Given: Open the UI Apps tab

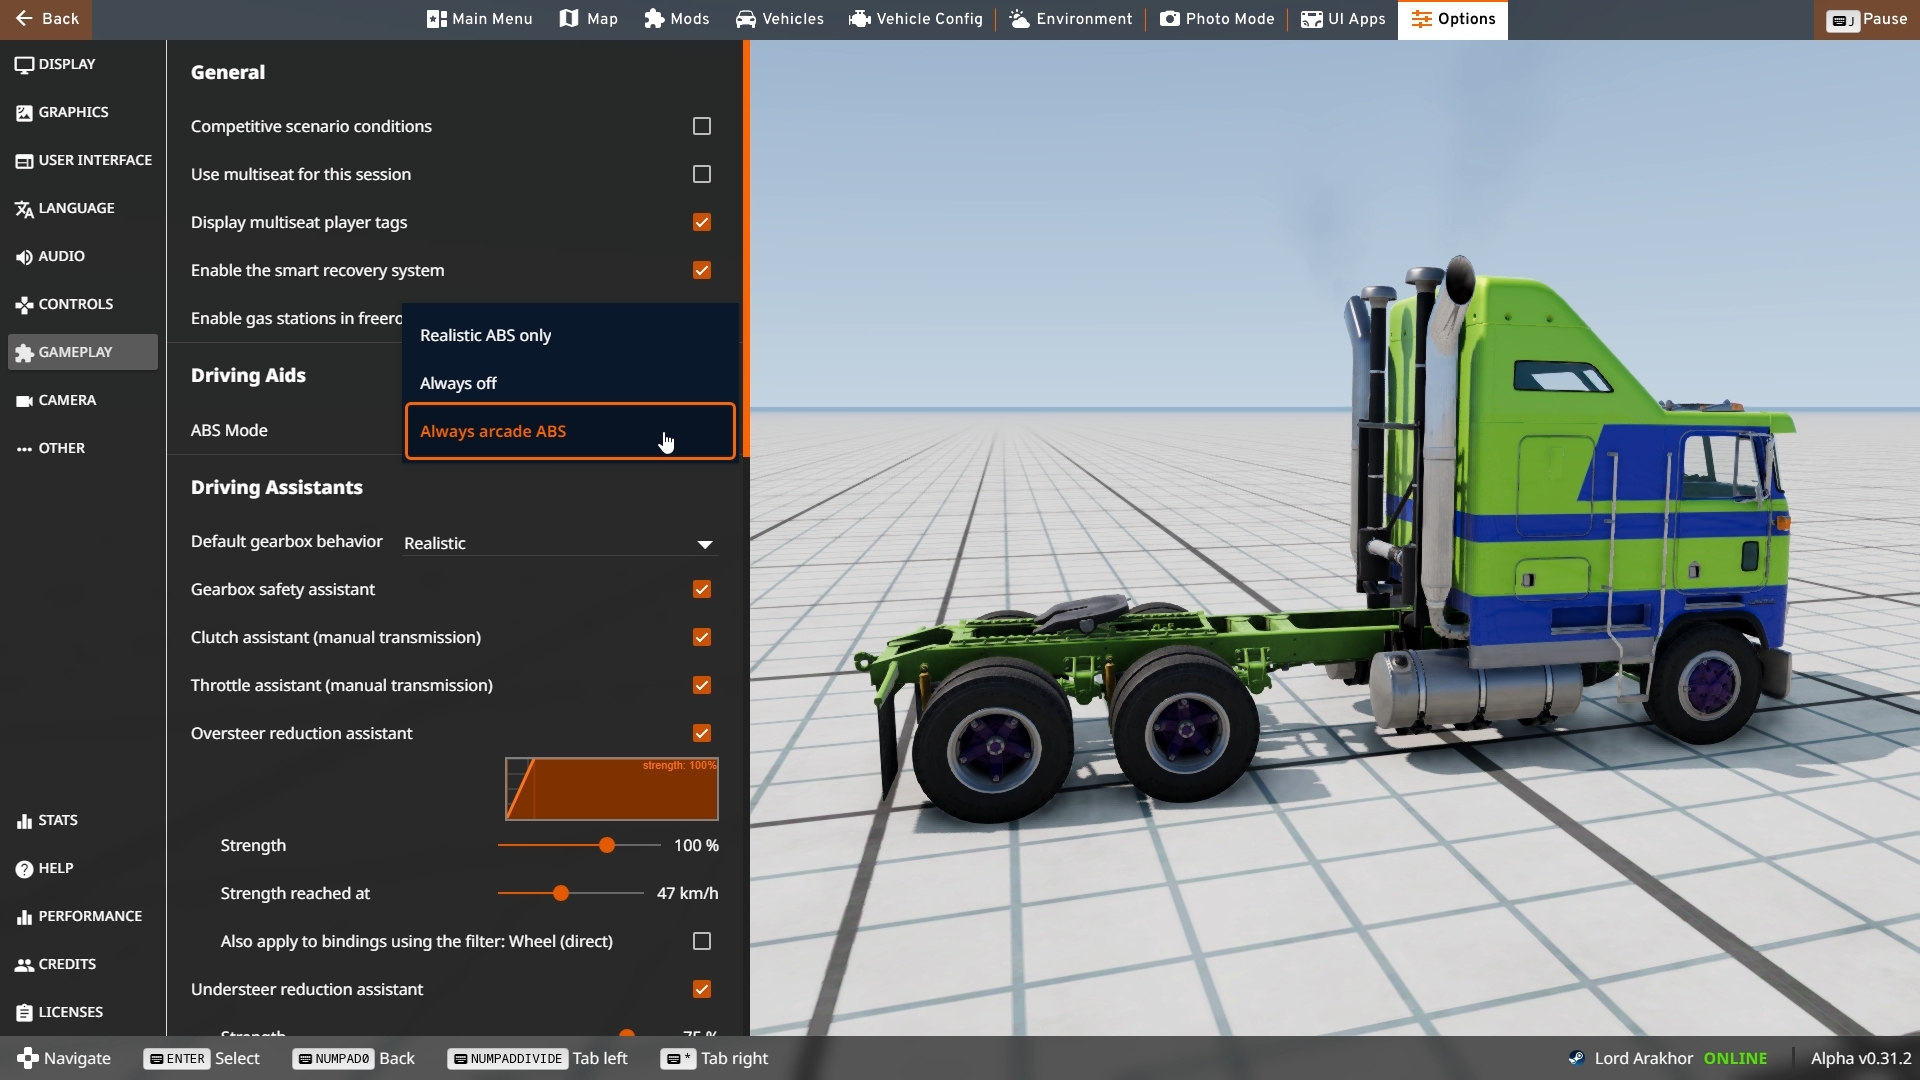Looking at the screenshot, I should pos(1343,19).
